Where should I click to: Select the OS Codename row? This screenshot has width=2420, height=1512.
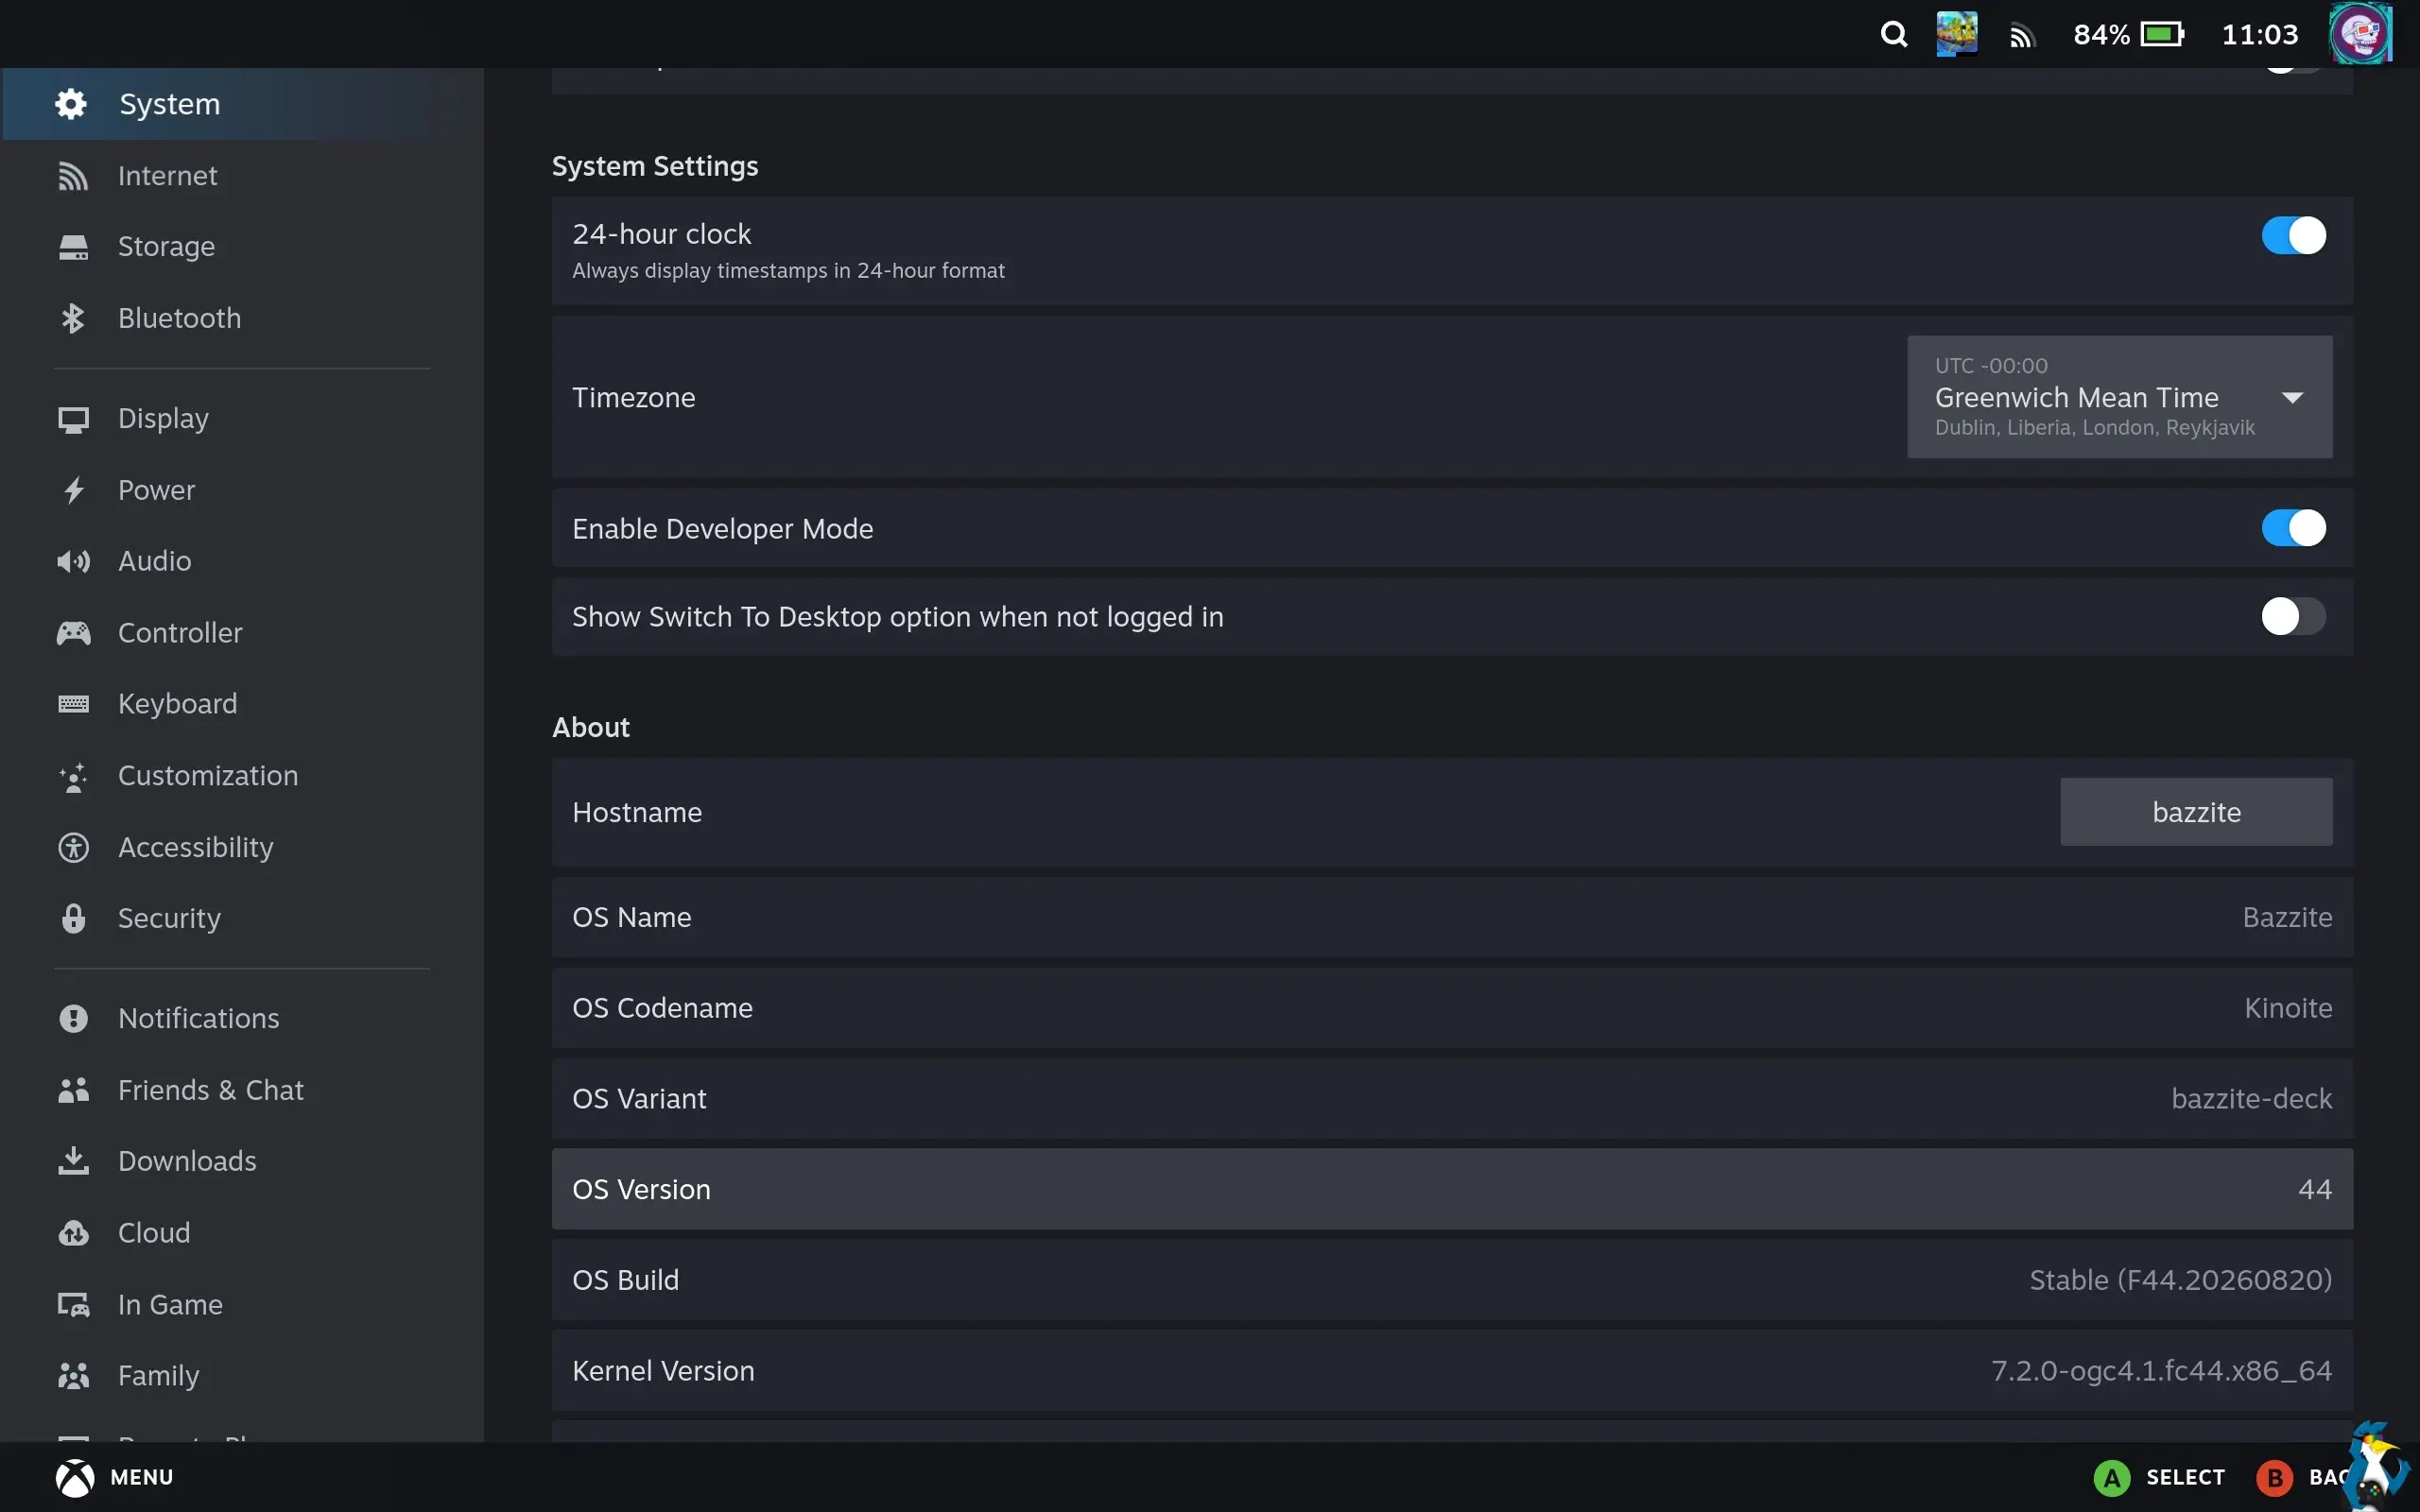tap(1452, 1008)
